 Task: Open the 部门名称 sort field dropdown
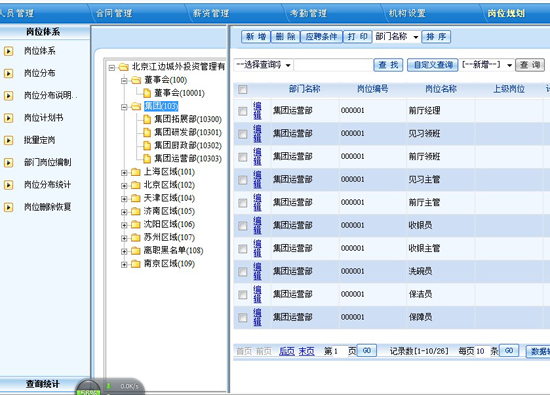(397, 37)
